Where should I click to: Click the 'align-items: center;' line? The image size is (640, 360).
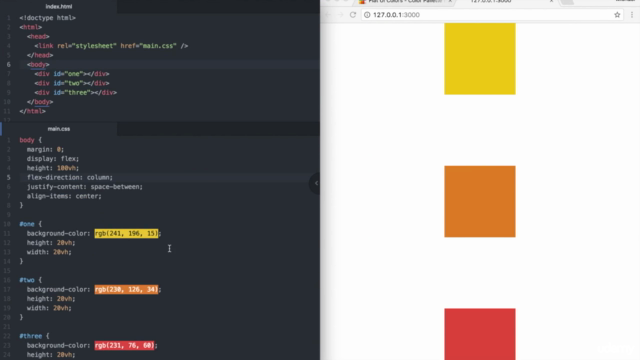click(64, 196)
